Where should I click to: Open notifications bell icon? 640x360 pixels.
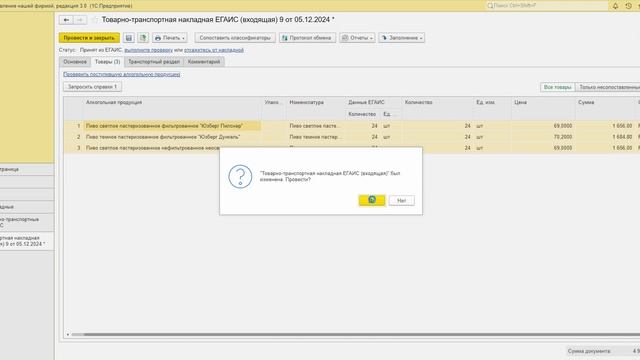point(615,6)
